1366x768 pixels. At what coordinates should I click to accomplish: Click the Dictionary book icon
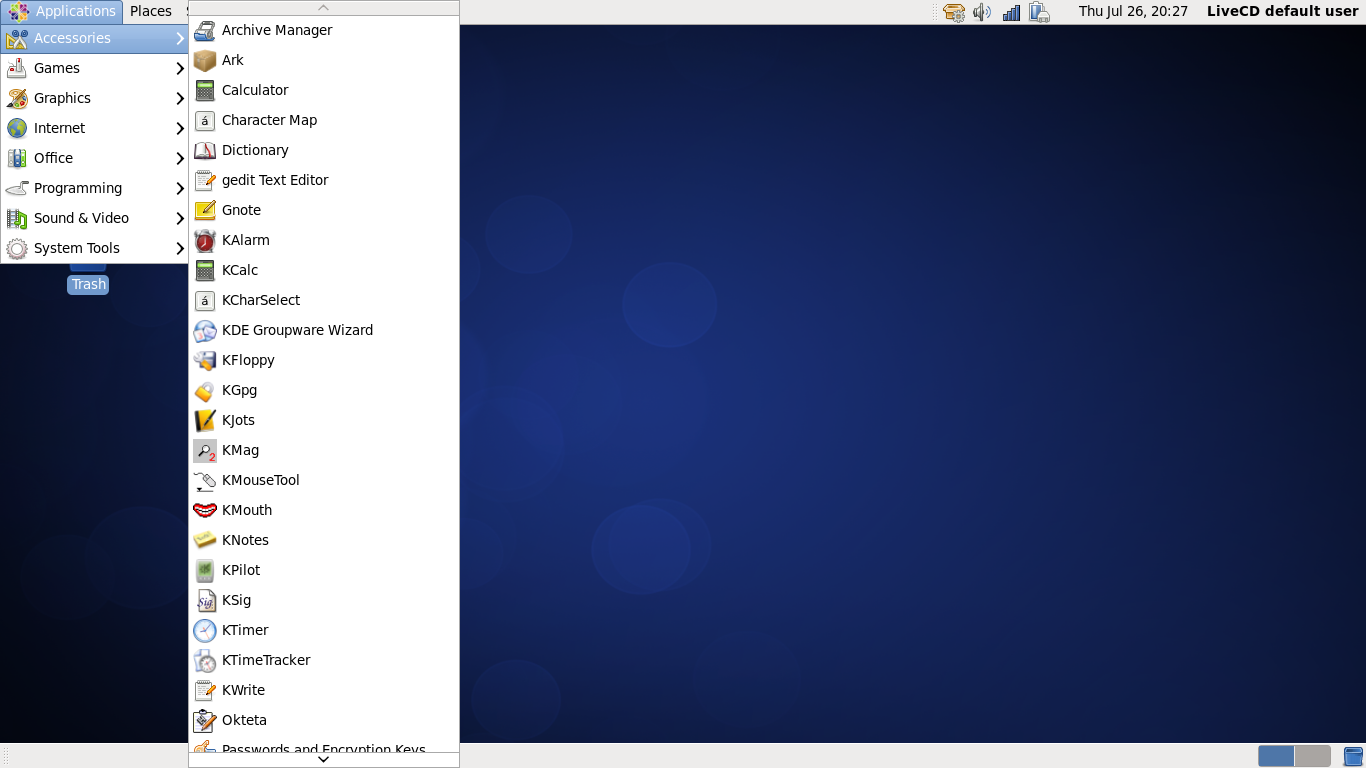tap(205, 150)
